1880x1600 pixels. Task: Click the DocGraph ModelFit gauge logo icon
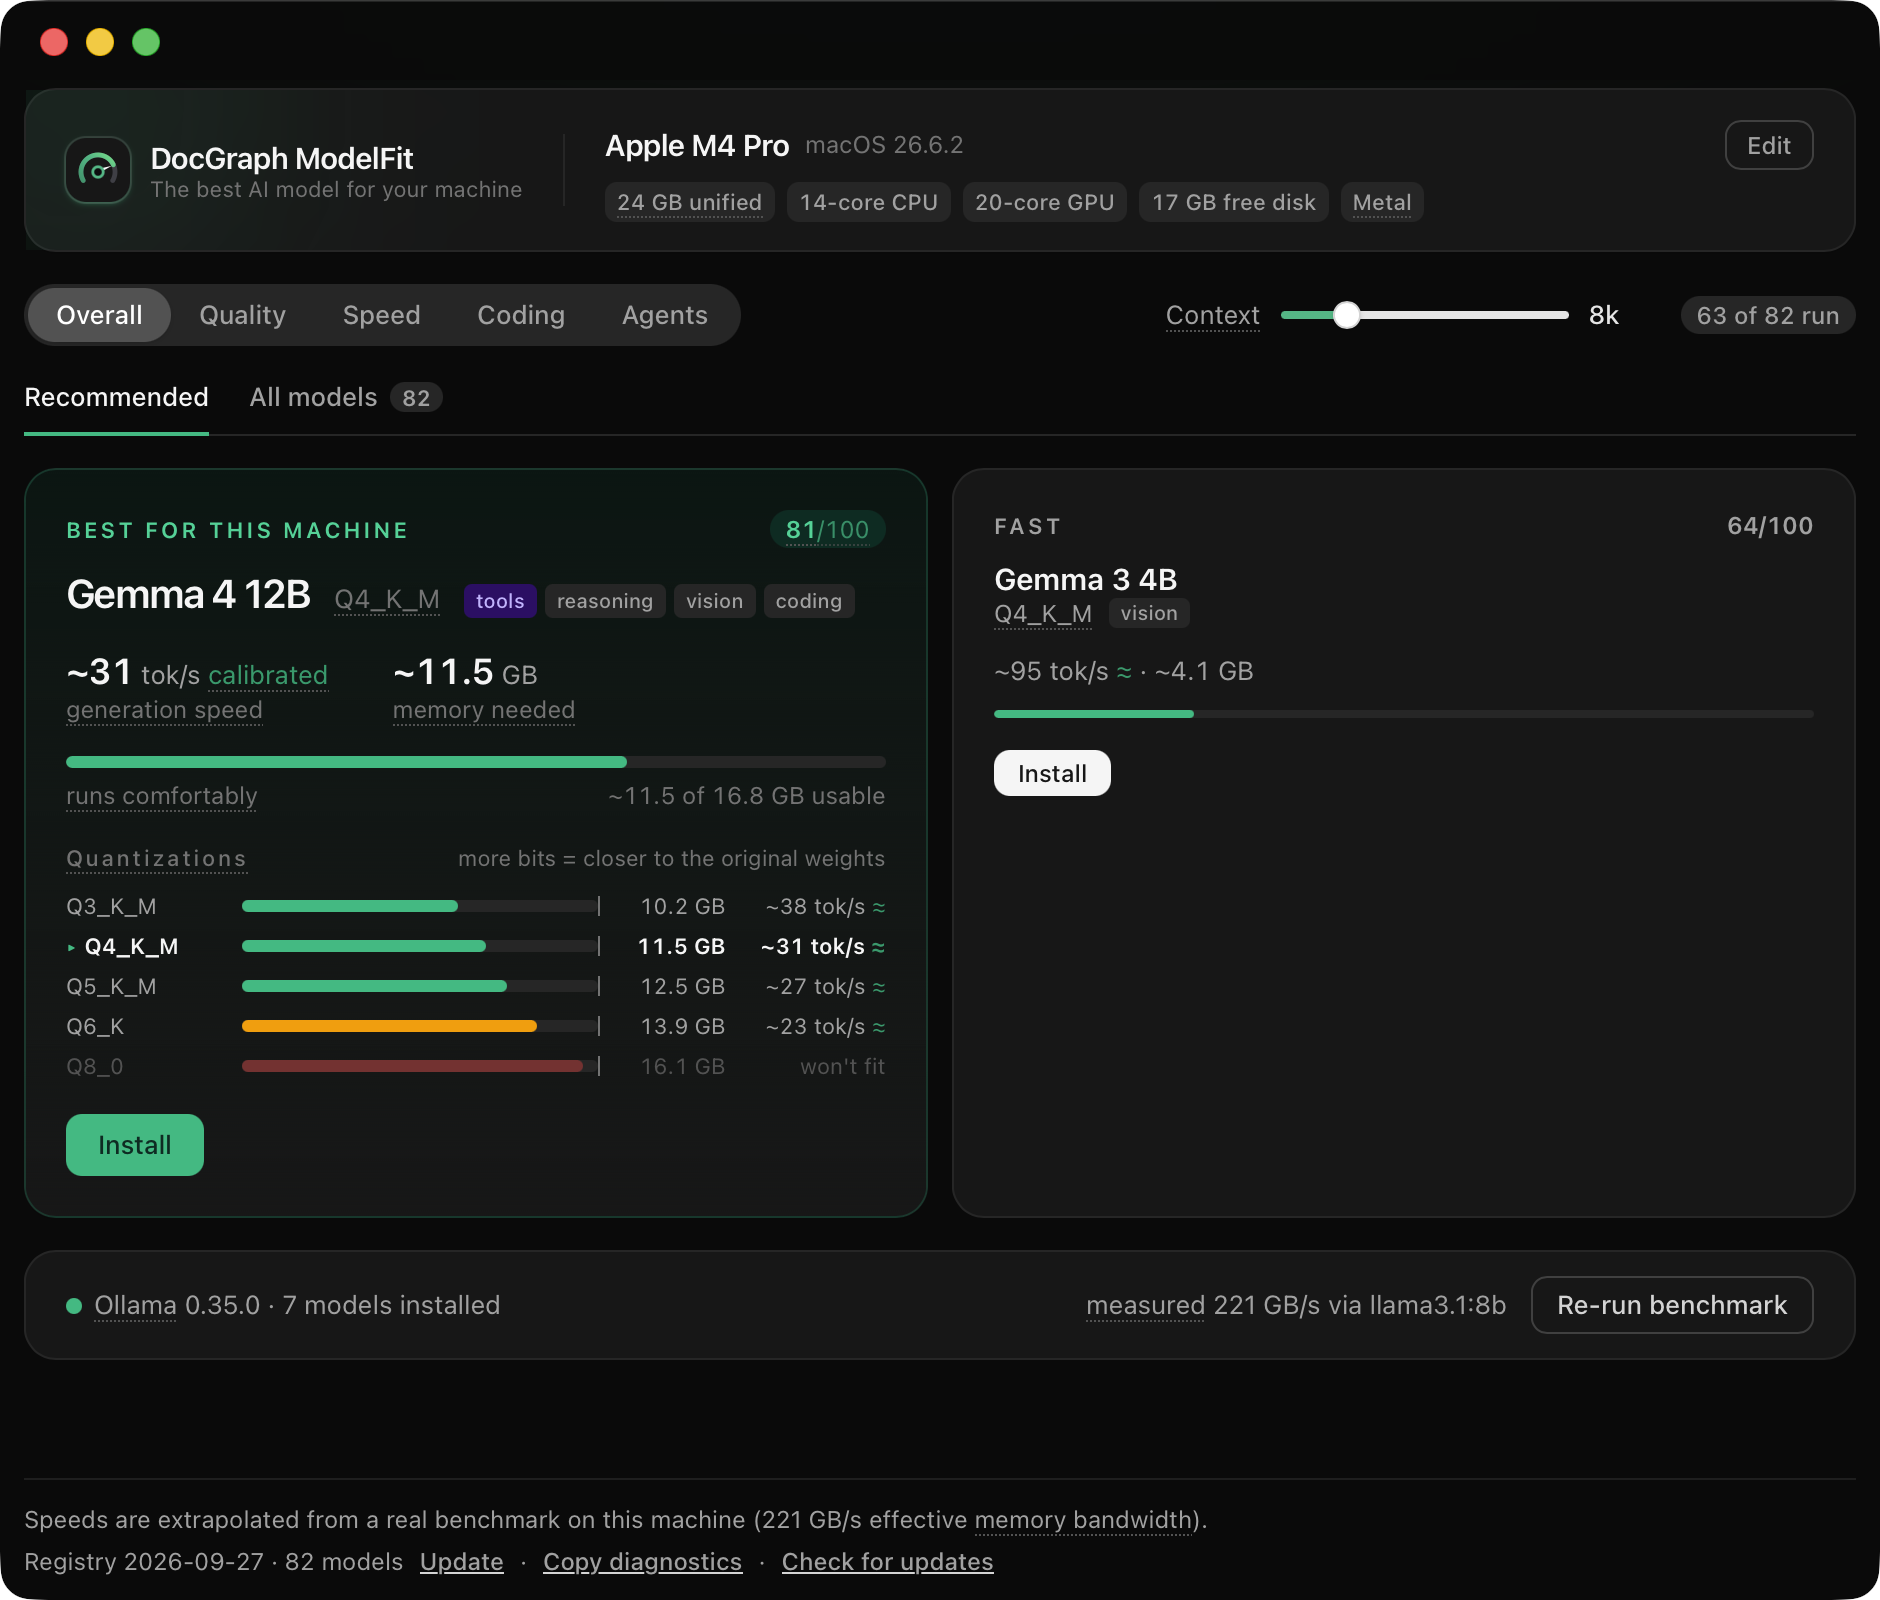click(98, 170)
